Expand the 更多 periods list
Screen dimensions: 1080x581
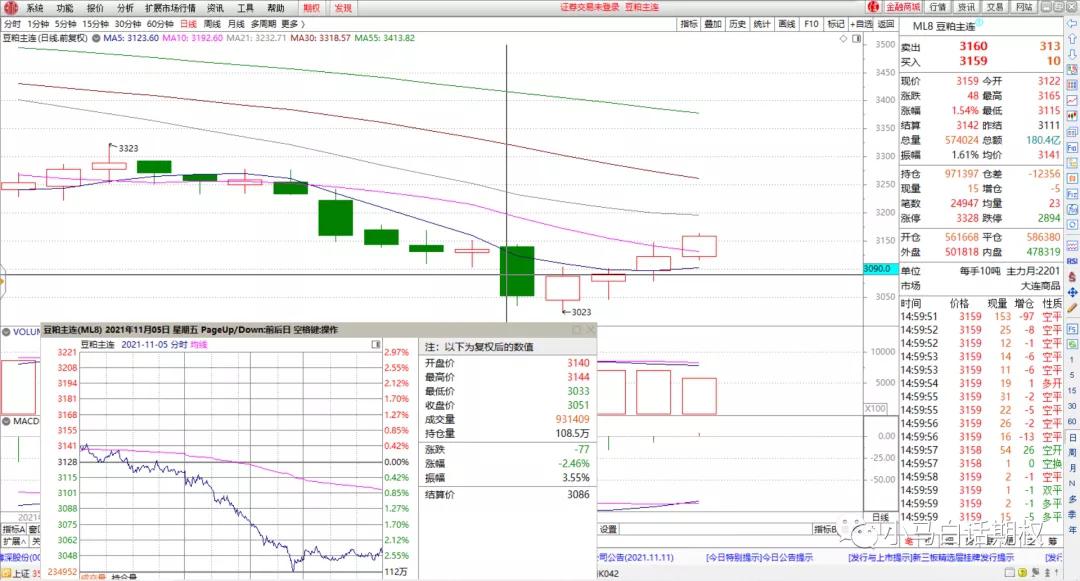(x=292, y=23)
